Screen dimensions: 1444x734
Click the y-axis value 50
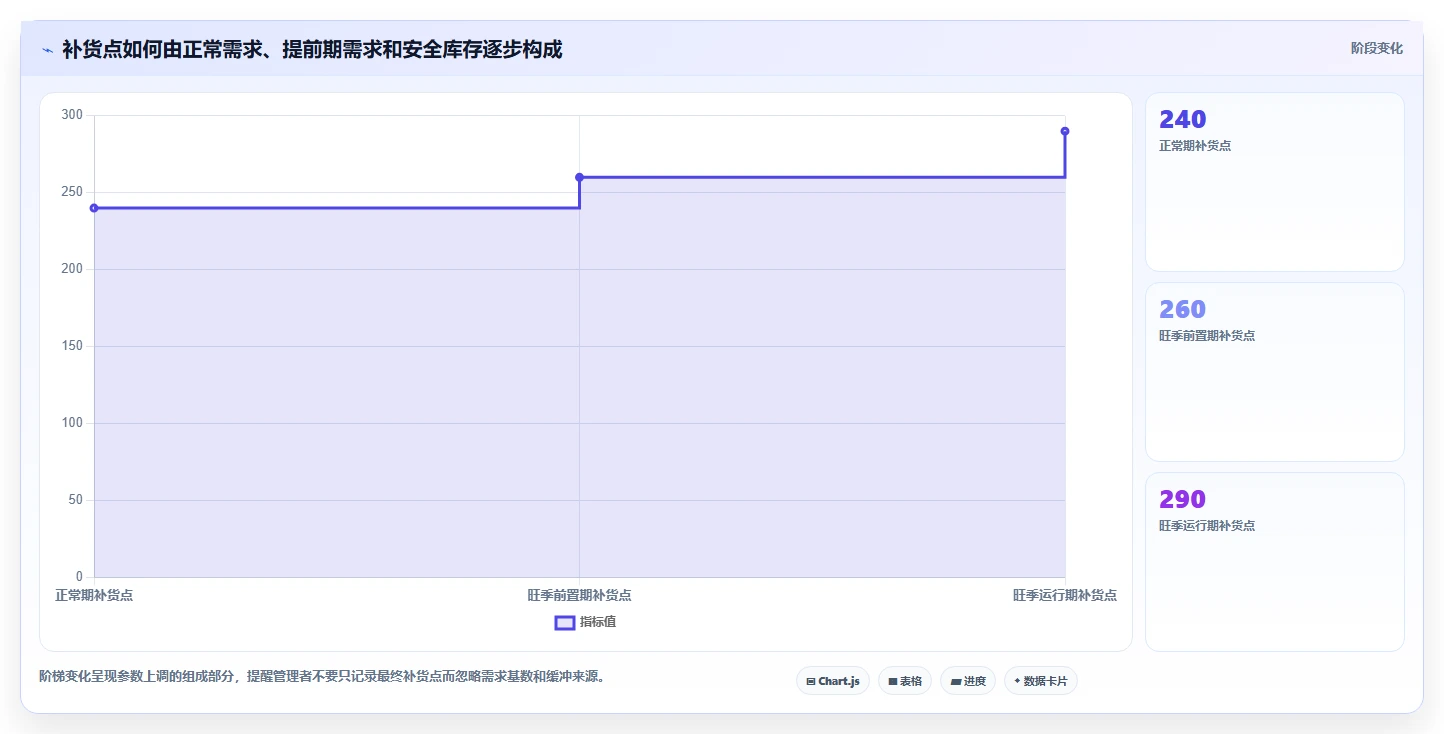(x=75, y=500)
